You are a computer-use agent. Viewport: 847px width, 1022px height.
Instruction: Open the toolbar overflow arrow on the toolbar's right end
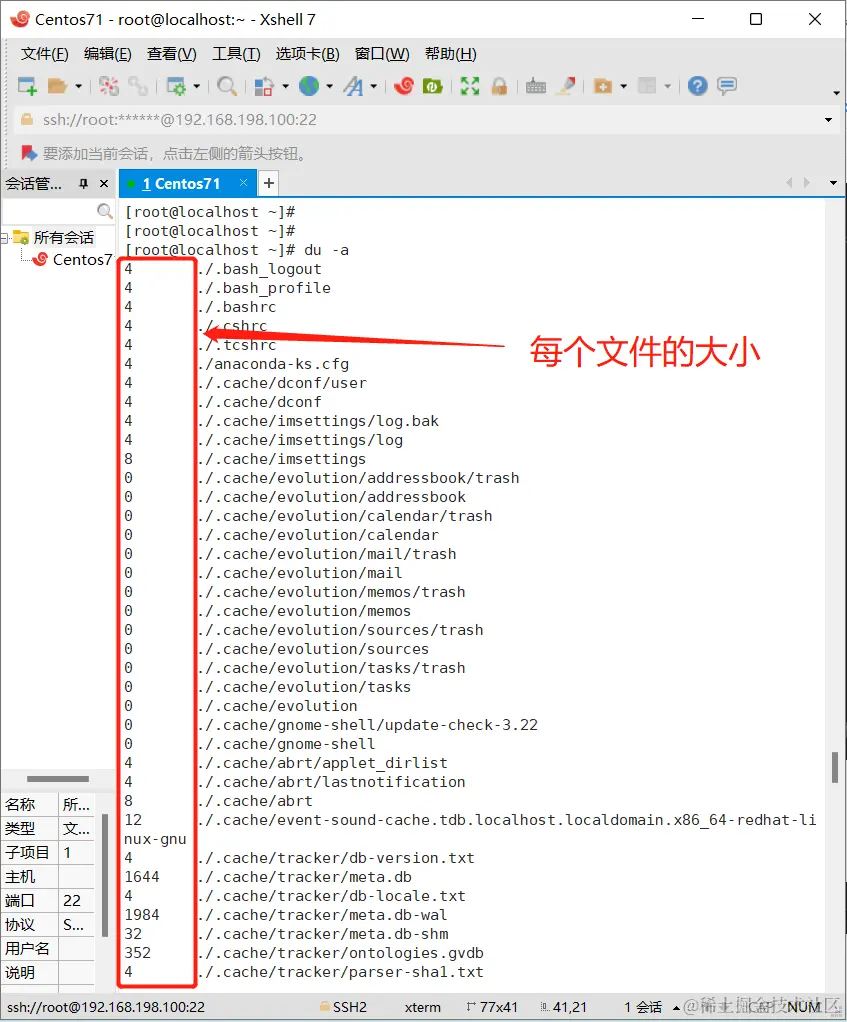(x=837, y=93)
